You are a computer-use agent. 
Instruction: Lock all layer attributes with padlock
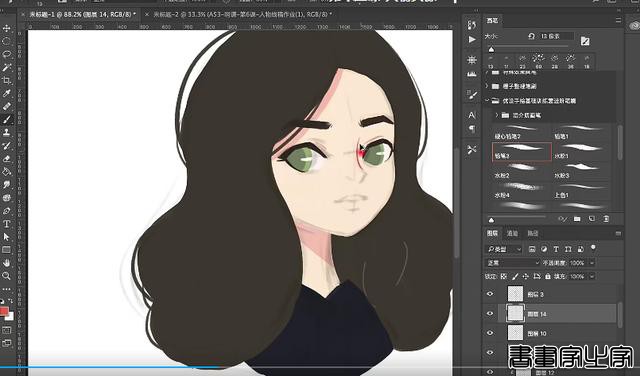tap(548, 276)
